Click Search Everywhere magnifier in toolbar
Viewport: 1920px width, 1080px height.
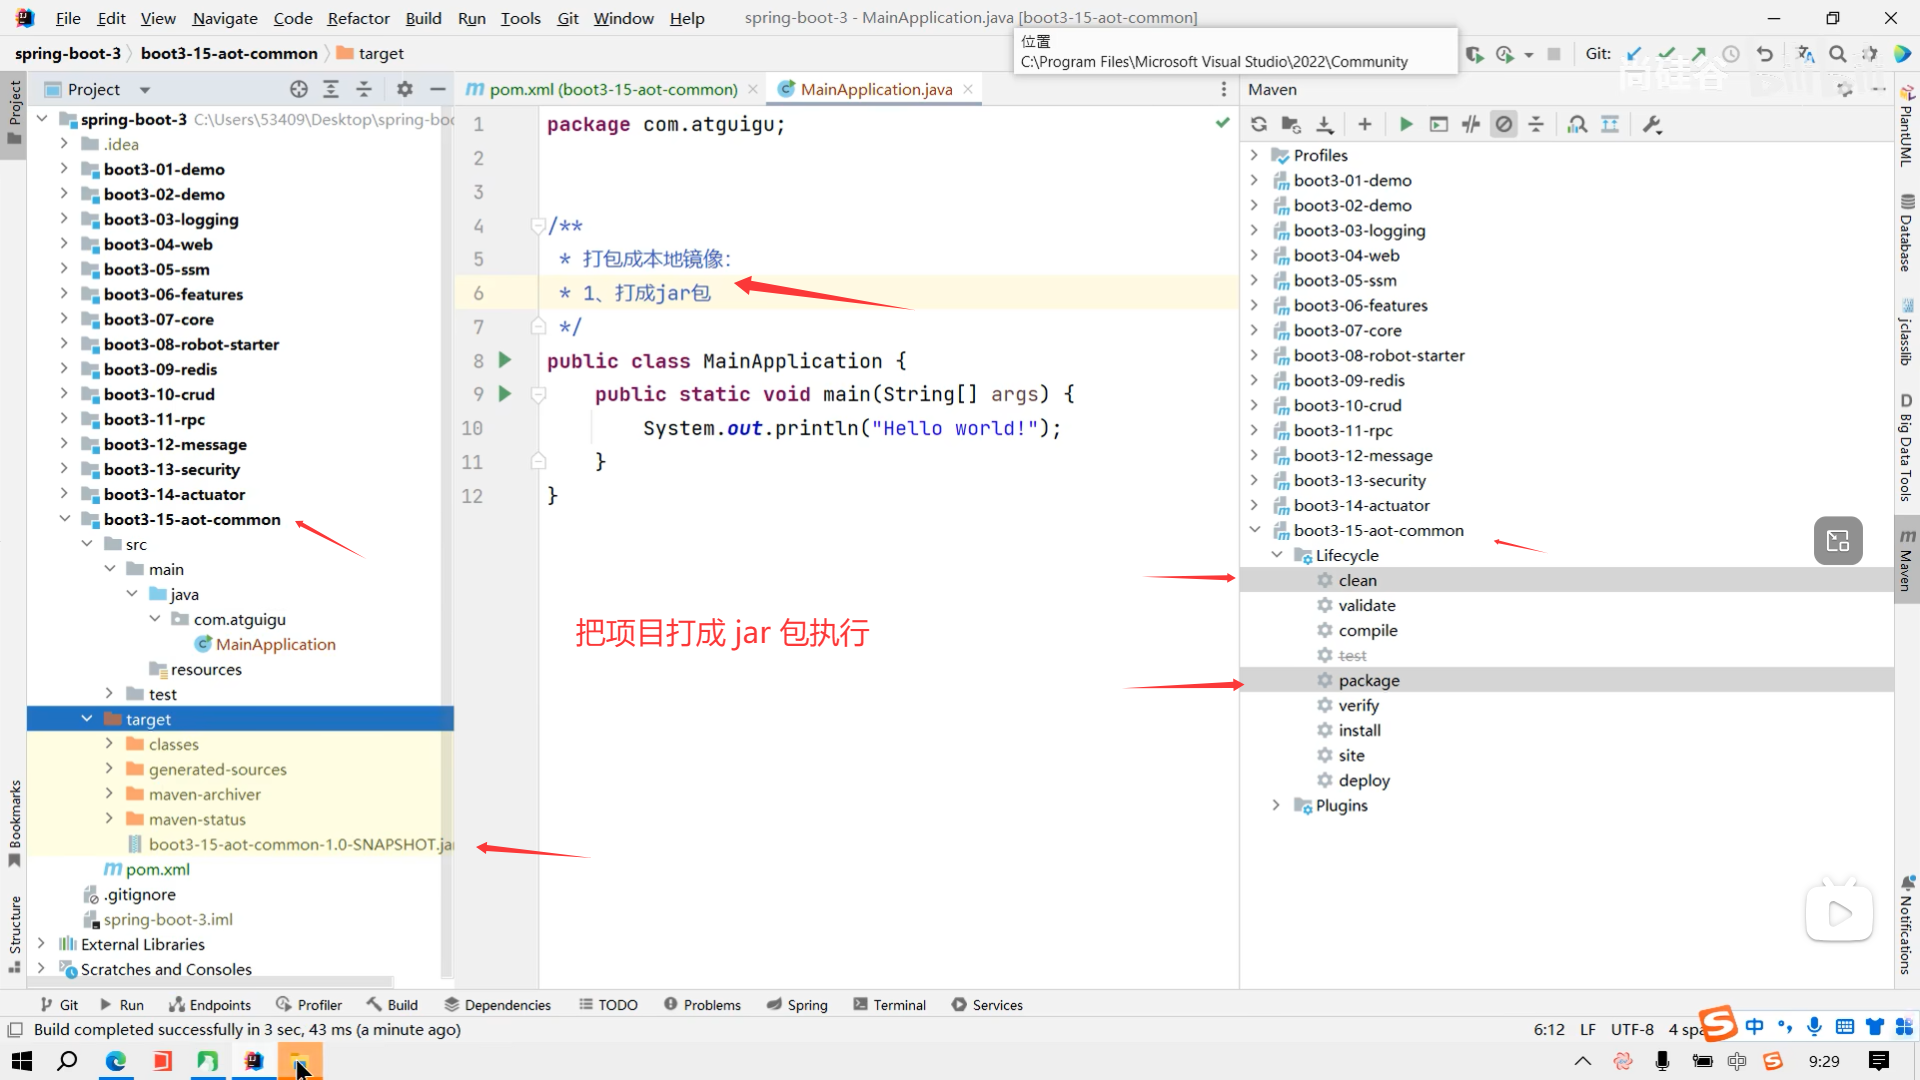(x=1837, y=54)
